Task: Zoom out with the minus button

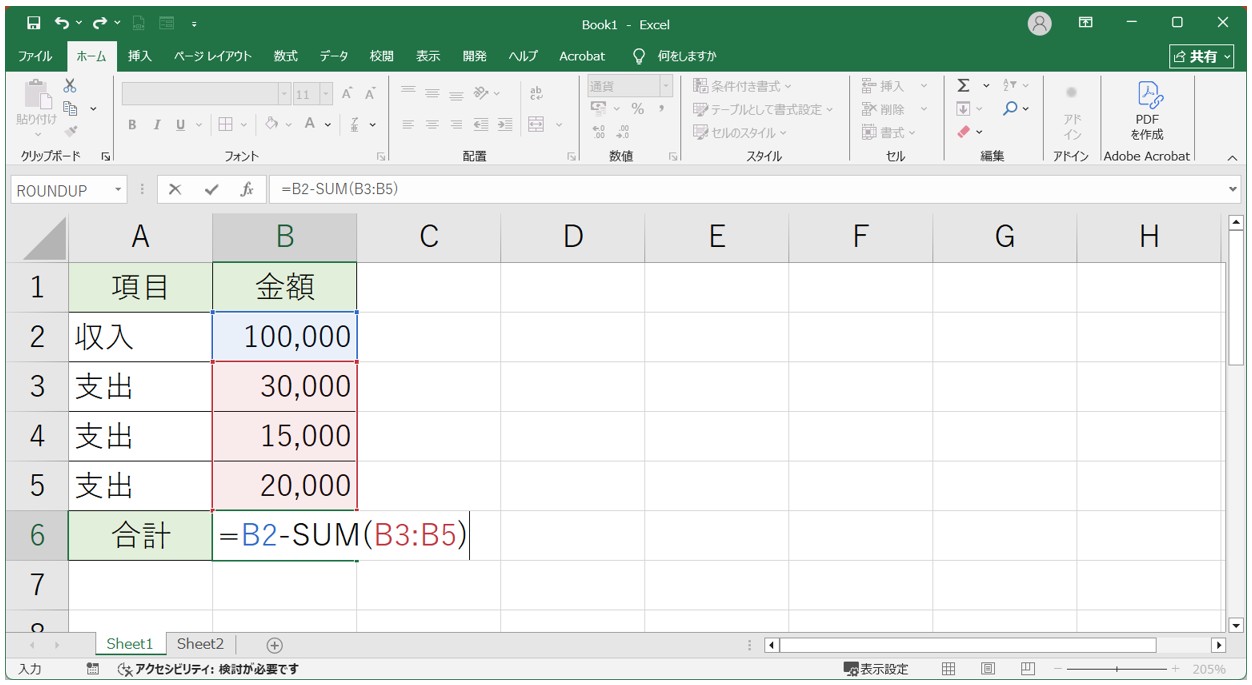Action: (x=1058, y=669)
